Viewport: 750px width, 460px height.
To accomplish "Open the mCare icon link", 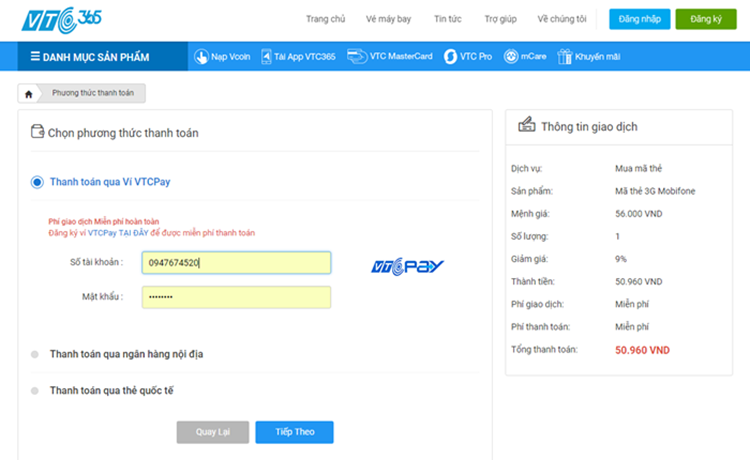I will 511,57.
